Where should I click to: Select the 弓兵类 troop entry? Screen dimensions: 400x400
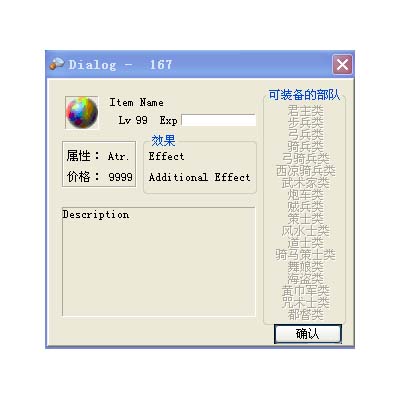point(306,134)
